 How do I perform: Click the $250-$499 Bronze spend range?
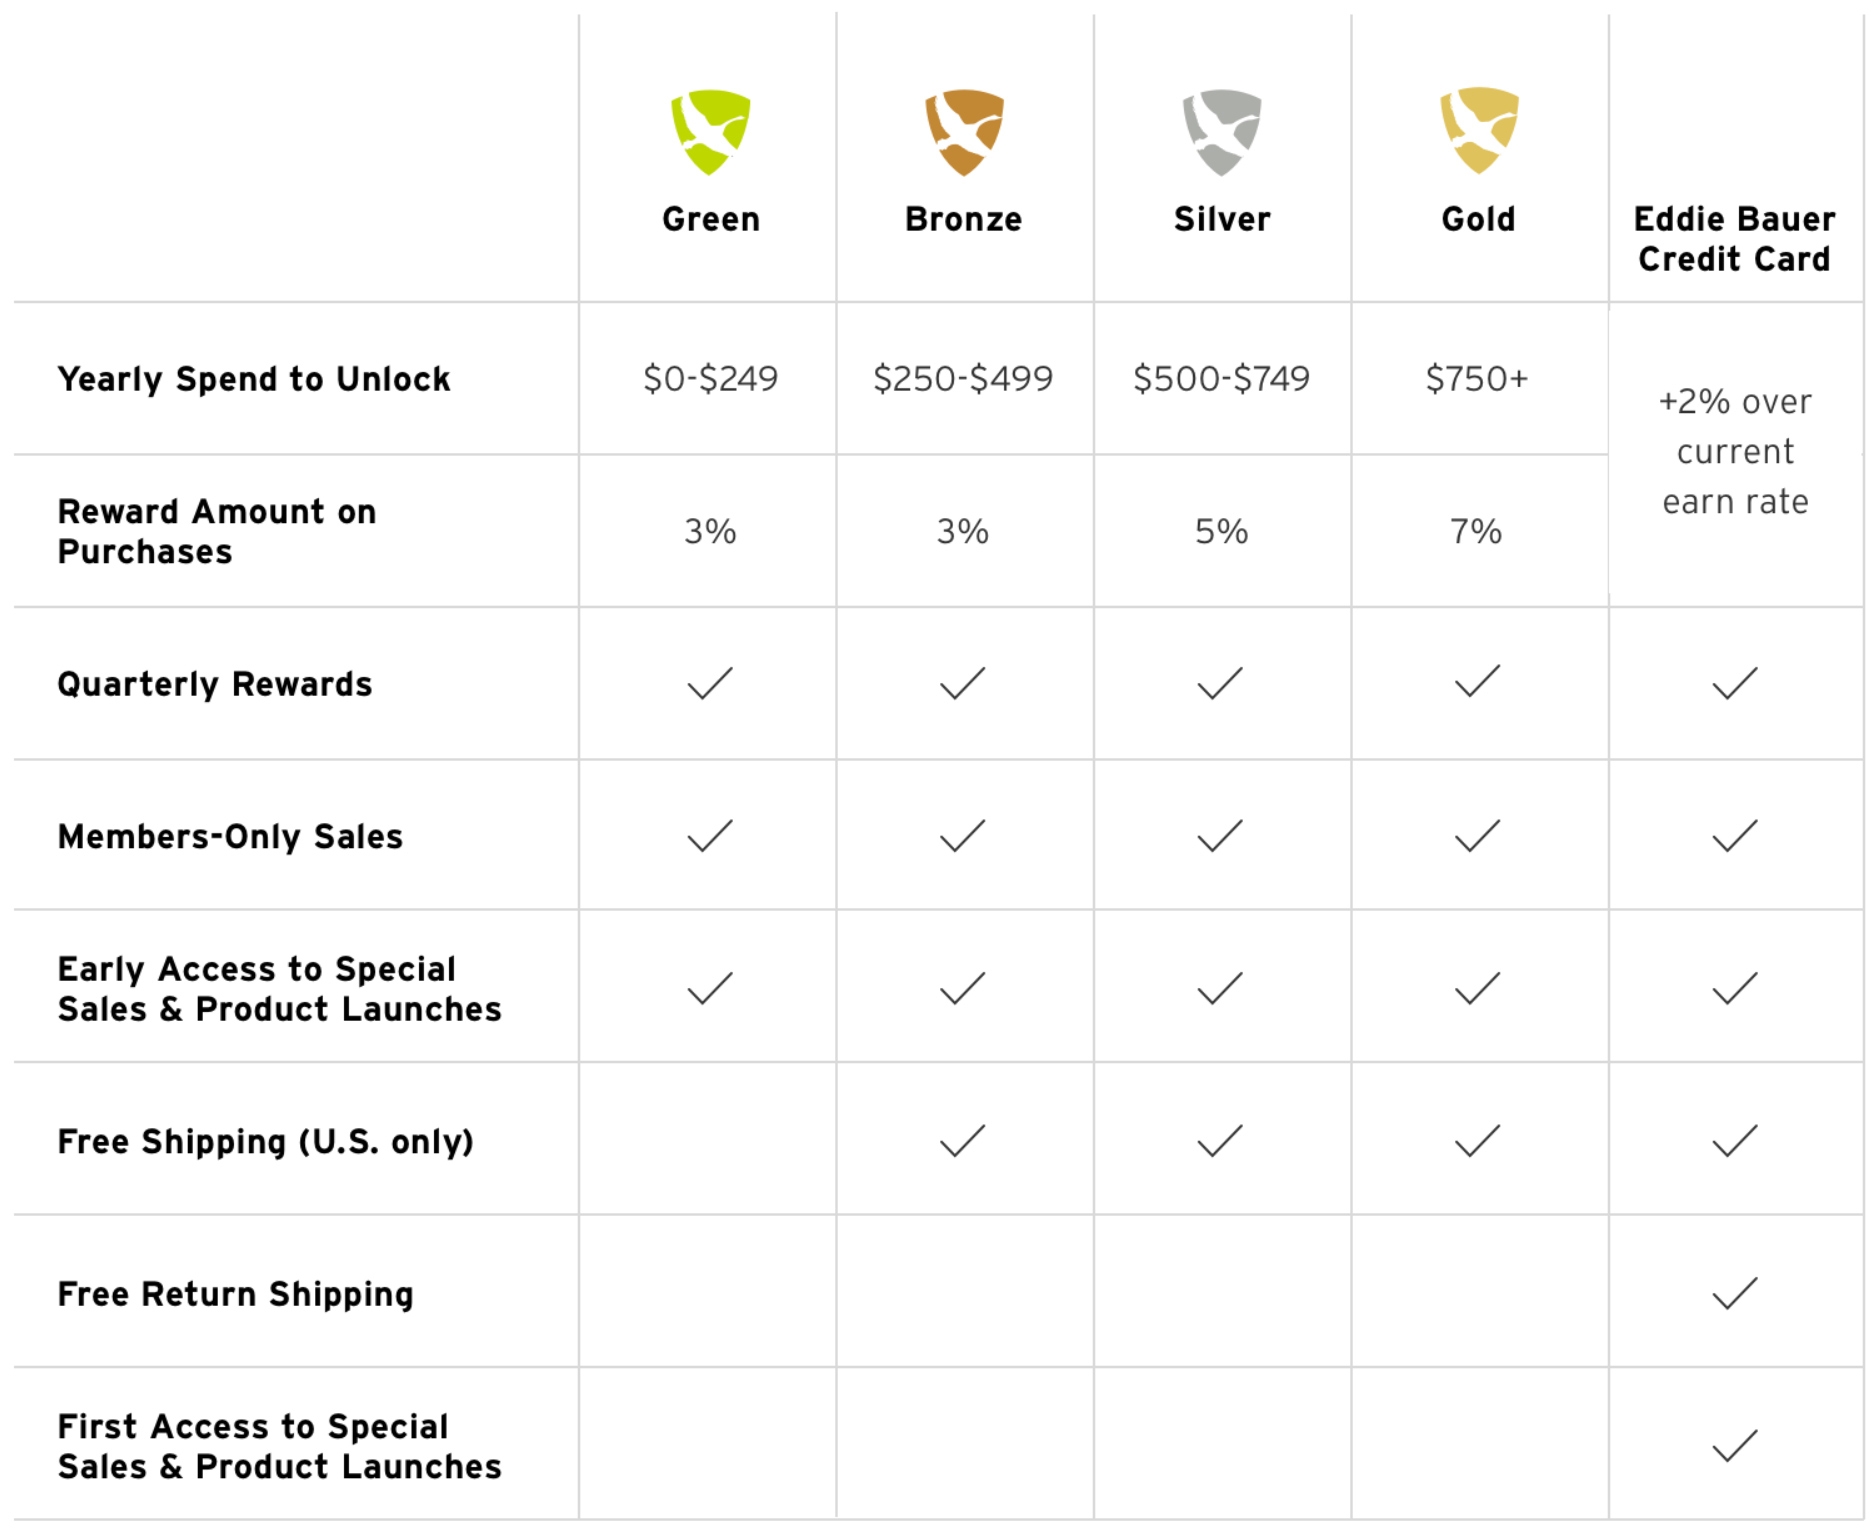pyautogui.click(x=963, y=379)
